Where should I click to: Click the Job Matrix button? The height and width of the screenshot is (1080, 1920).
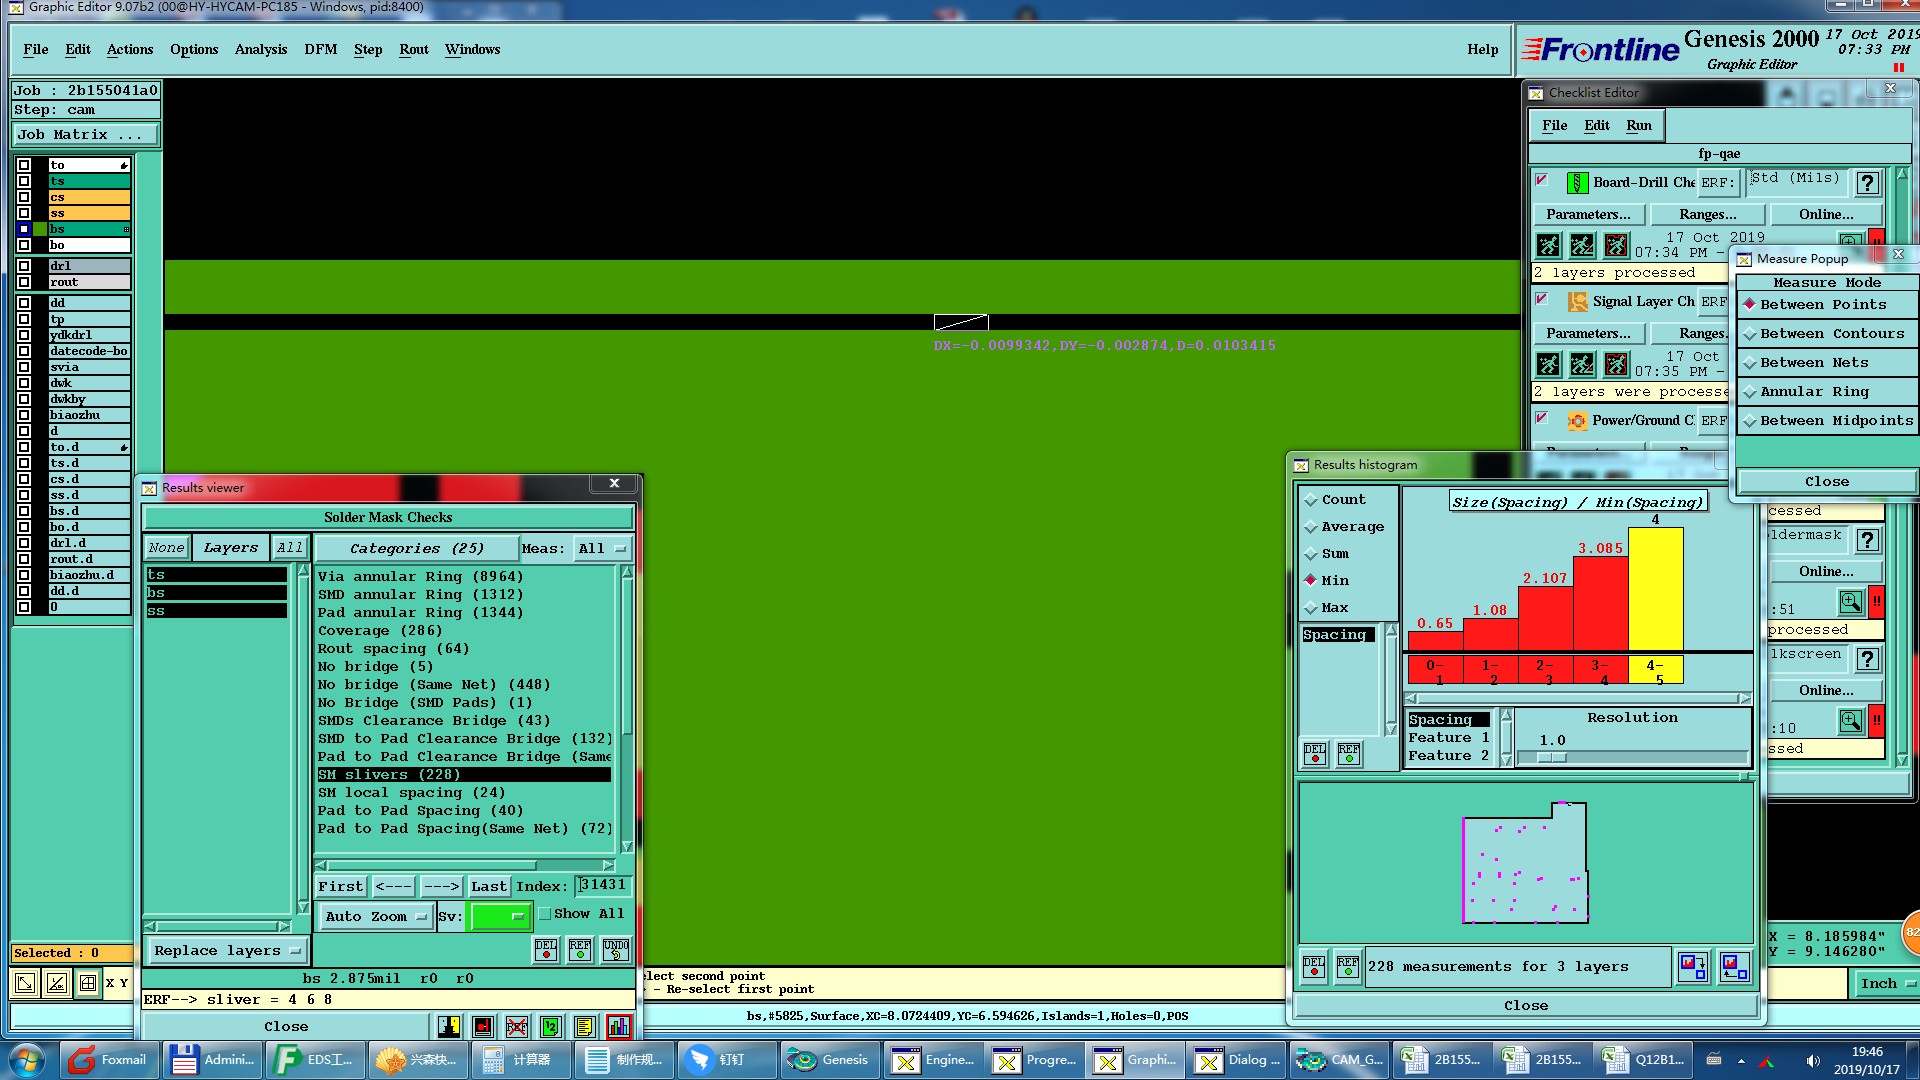point(85,134)
